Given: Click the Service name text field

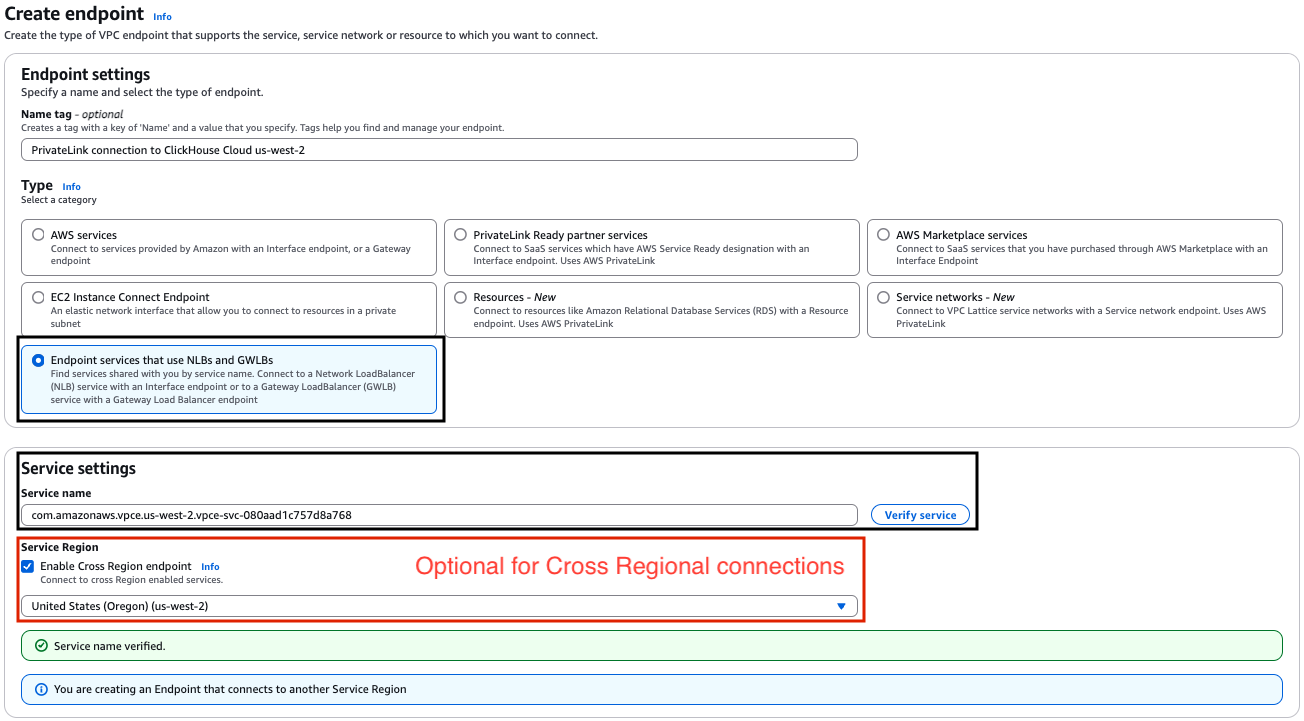Looking at the screenshot, I should point(440,514).
